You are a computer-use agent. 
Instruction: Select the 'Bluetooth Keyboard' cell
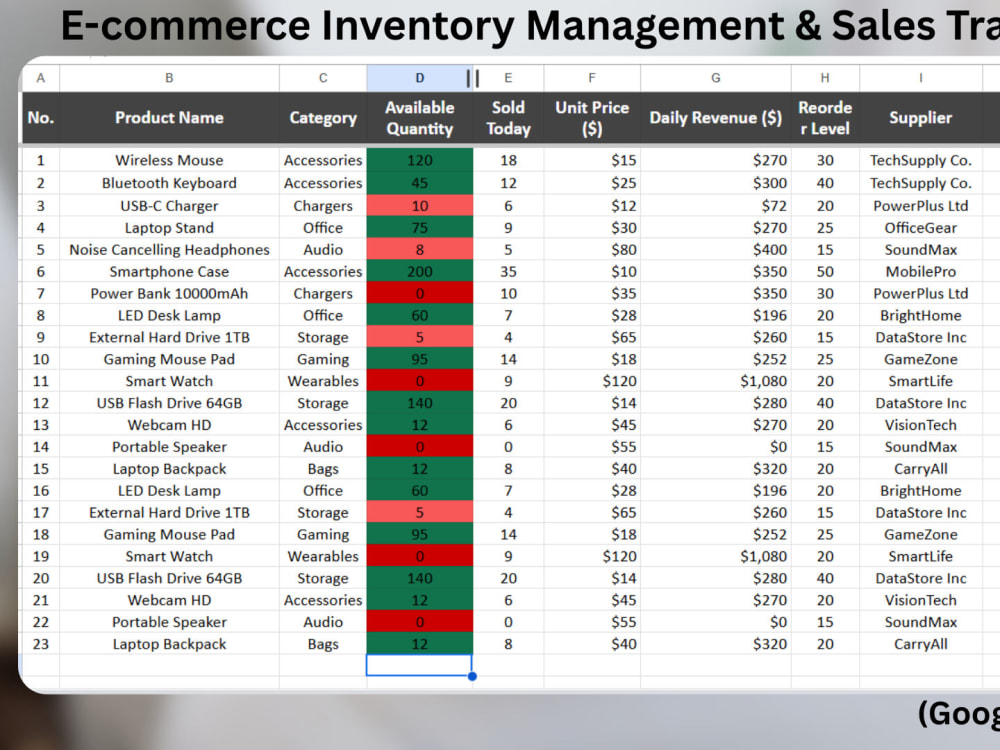coord(169,183)
